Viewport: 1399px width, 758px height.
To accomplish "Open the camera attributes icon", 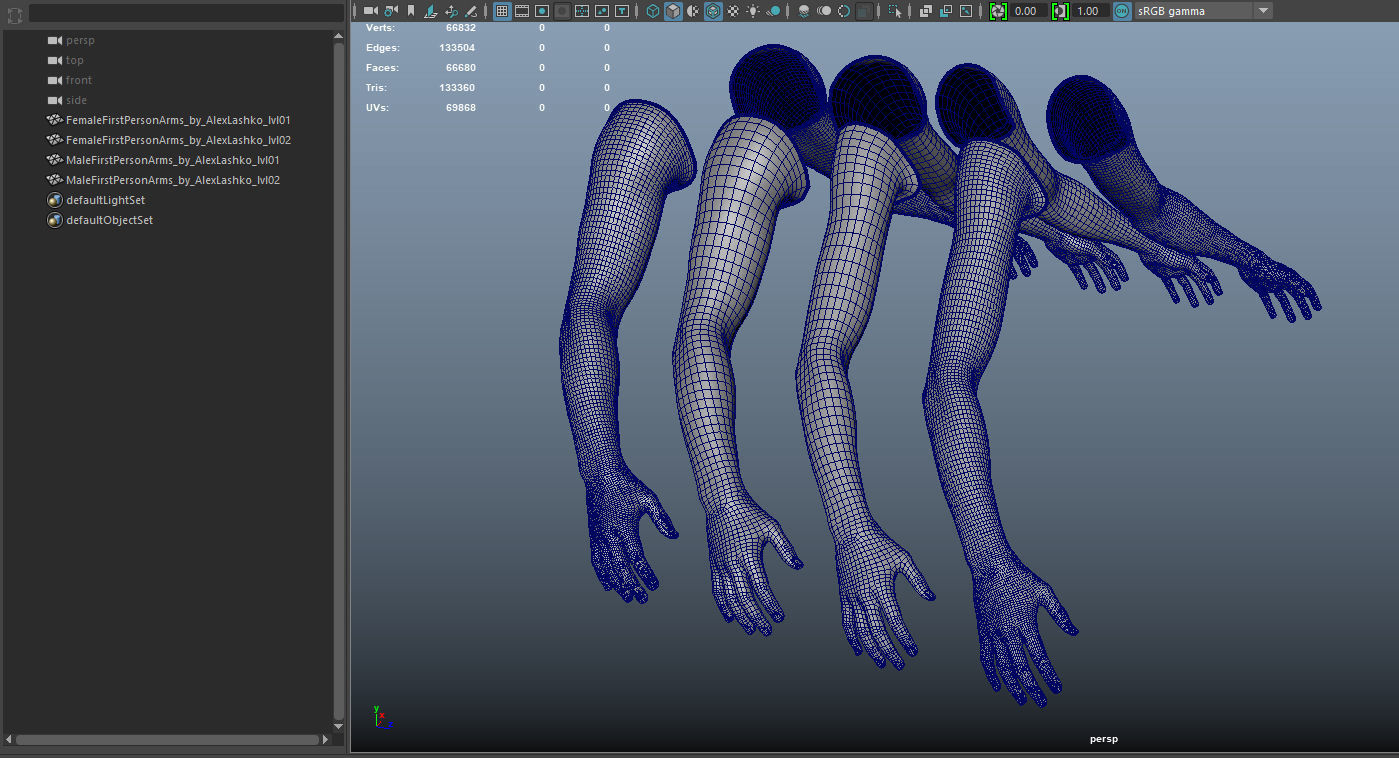I will coord(390,11).
